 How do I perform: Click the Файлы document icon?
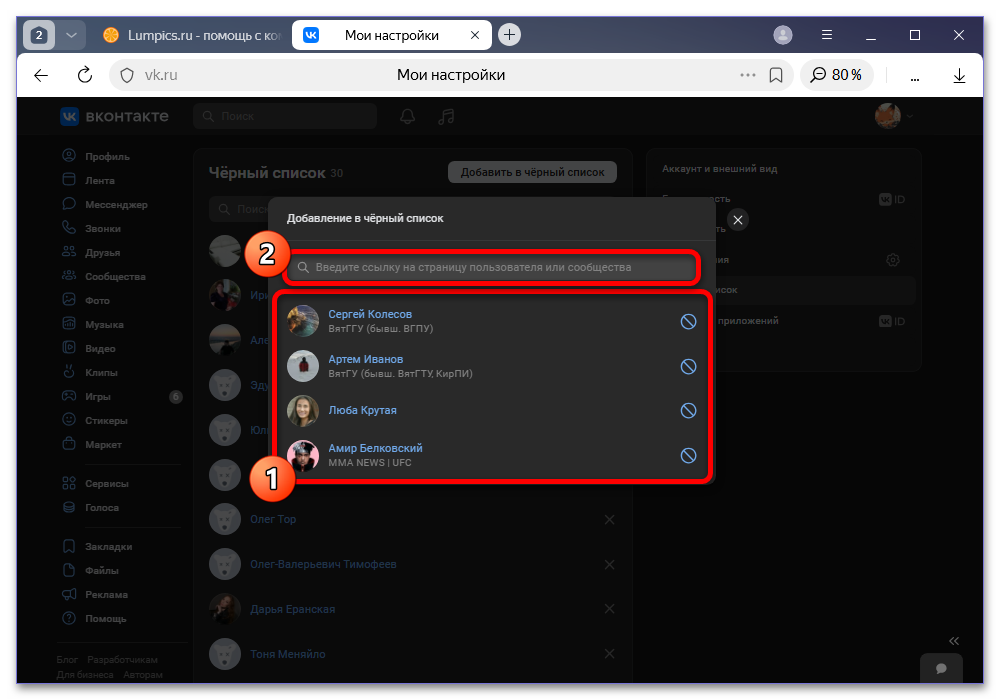[69, 570]
